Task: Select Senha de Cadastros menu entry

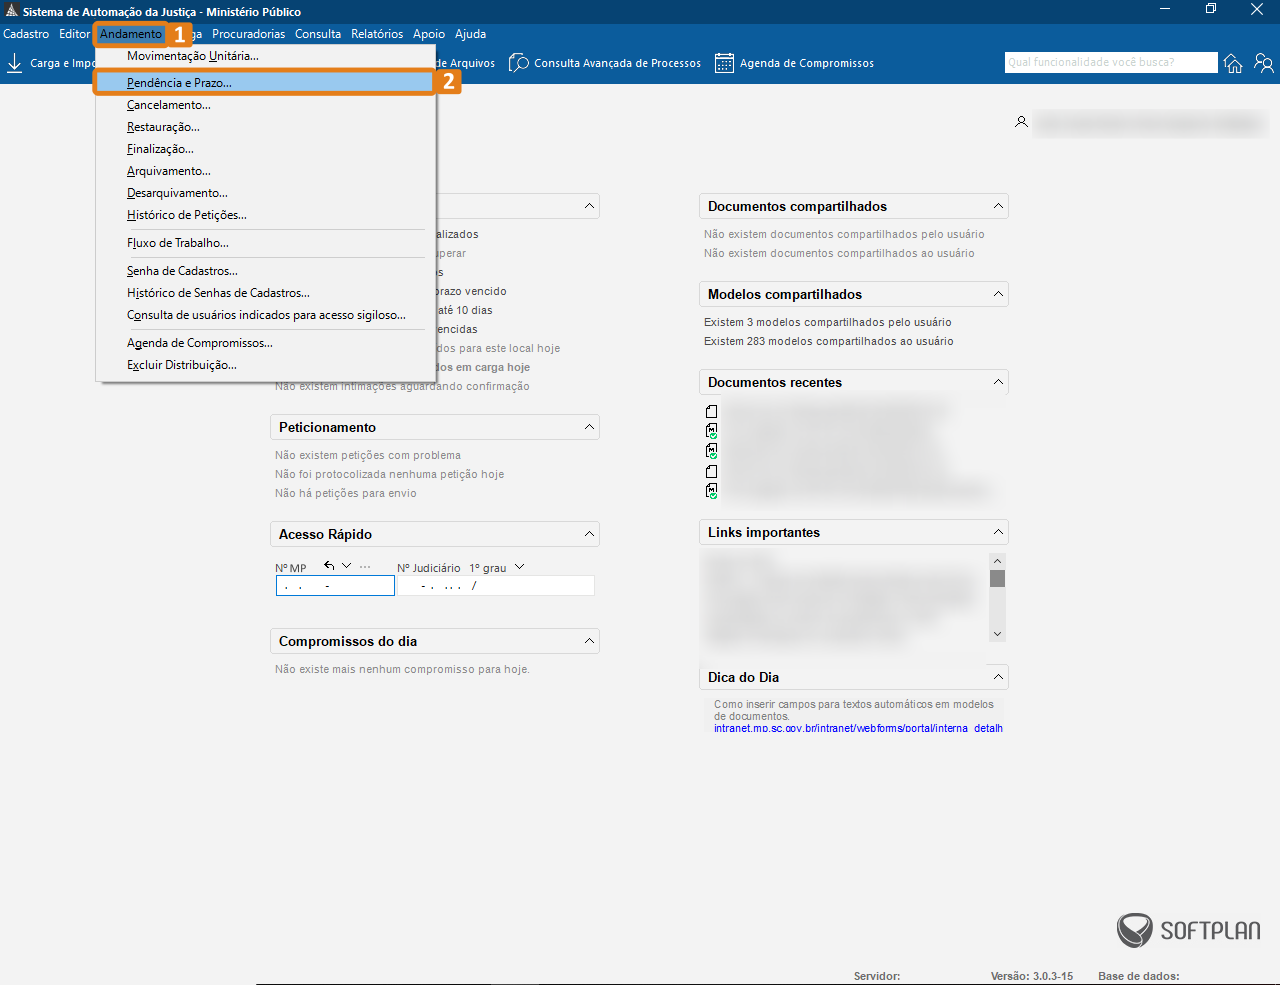Action: pos(266,271)
